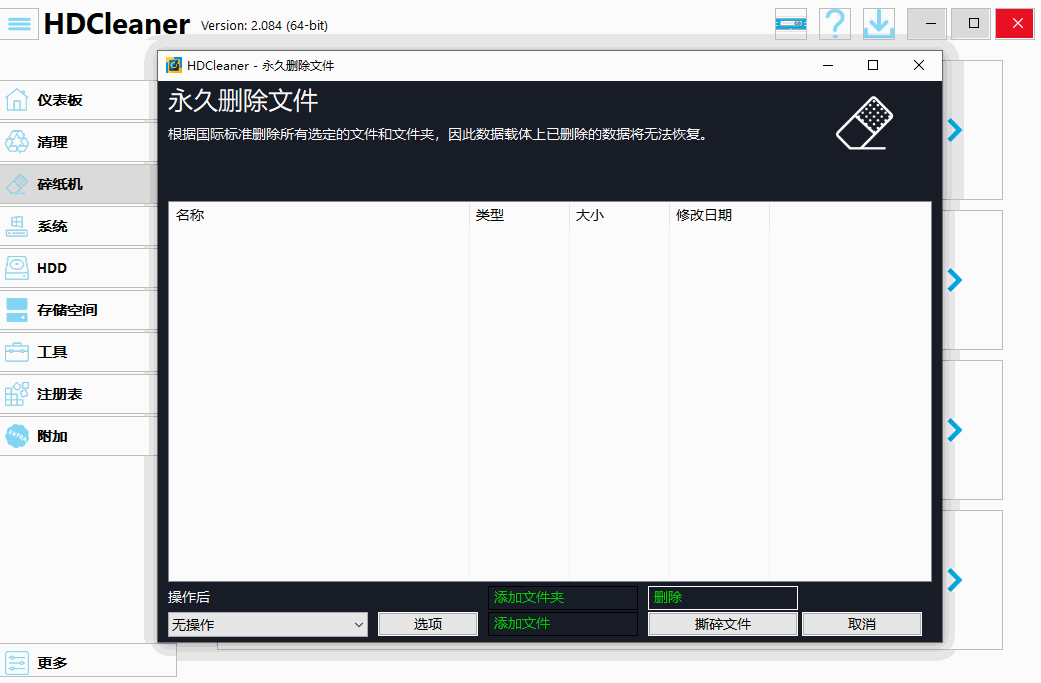This screenshot has width=1041, height=683.
Task: Open the 仪表板 sidebar section
Action: click(78, 100)
